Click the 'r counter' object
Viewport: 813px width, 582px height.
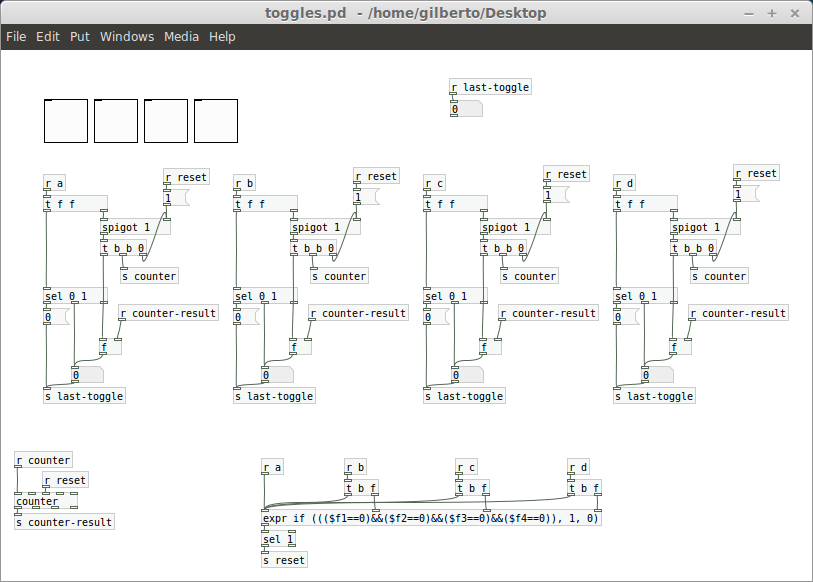(43, 461)
